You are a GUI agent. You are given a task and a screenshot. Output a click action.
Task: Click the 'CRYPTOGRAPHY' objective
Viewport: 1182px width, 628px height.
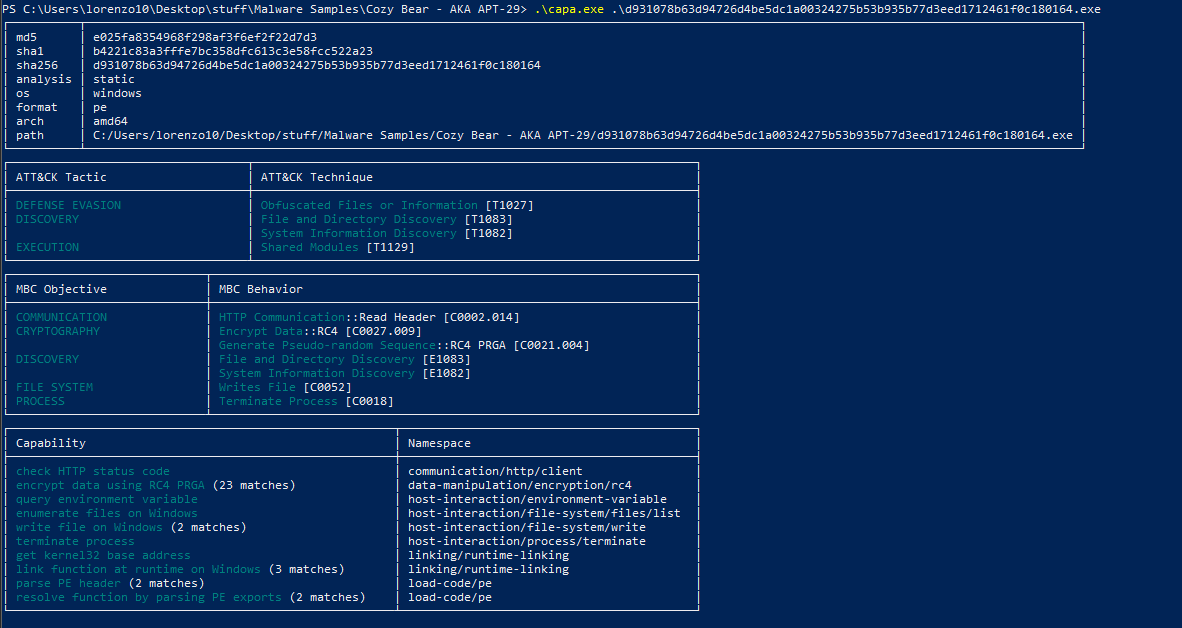[58, 331]
